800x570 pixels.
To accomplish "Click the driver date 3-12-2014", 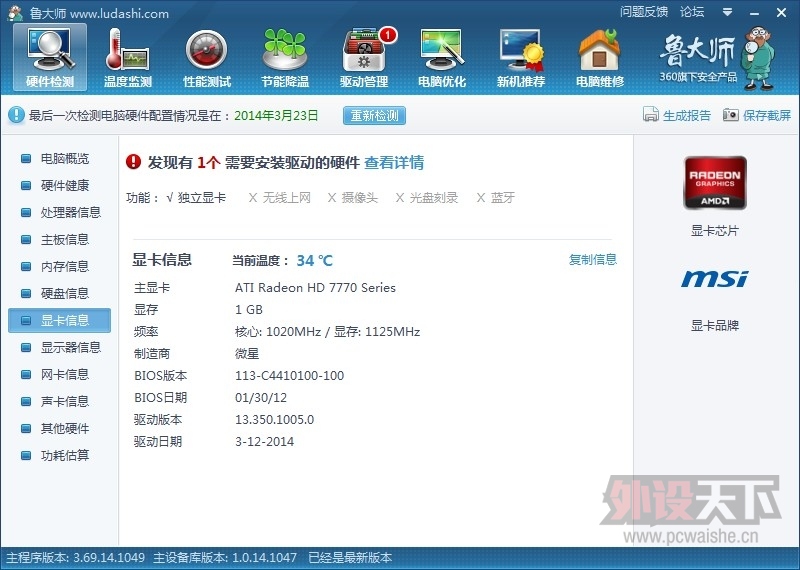I will pos(264,441).
